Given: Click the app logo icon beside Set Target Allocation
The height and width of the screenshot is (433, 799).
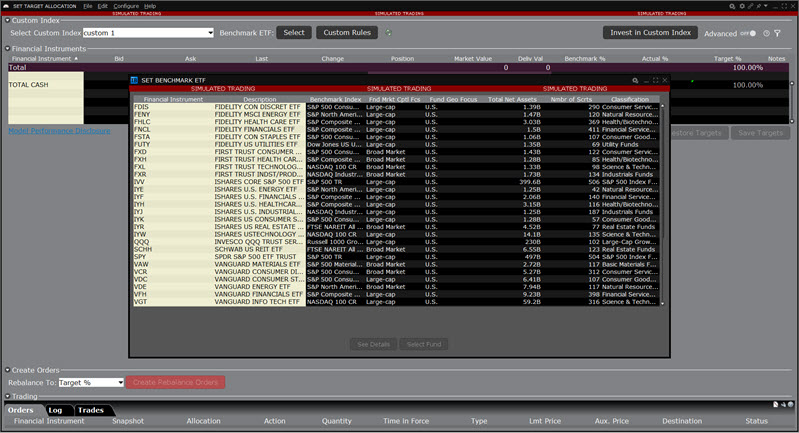Looking at the screenshot, I should (6, 6).
